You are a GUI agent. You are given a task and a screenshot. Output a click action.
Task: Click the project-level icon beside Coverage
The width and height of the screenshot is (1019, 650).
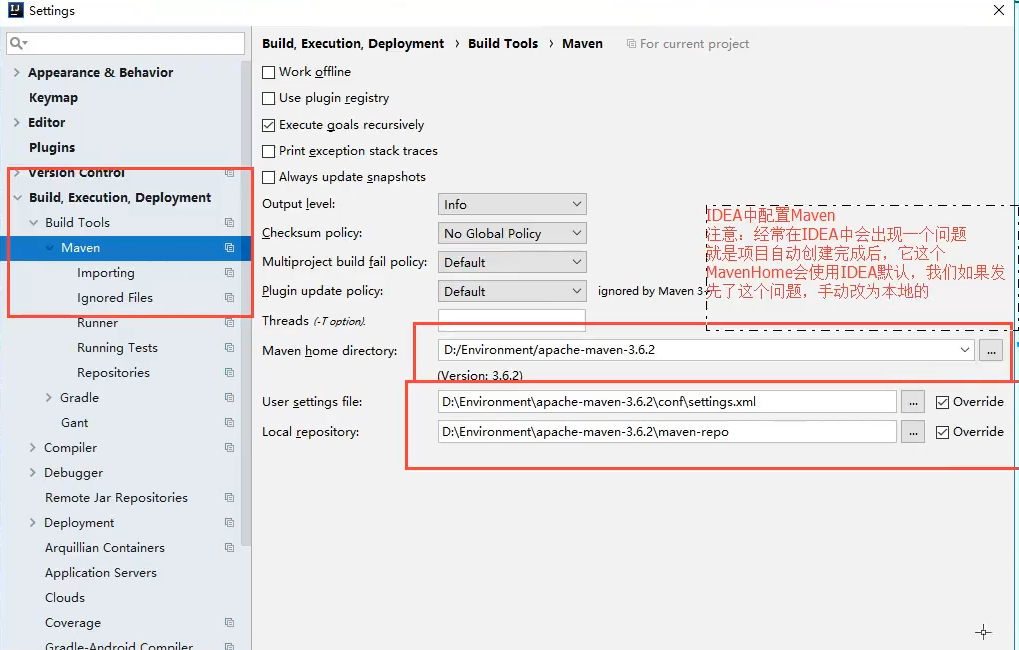tap(229, 623)
